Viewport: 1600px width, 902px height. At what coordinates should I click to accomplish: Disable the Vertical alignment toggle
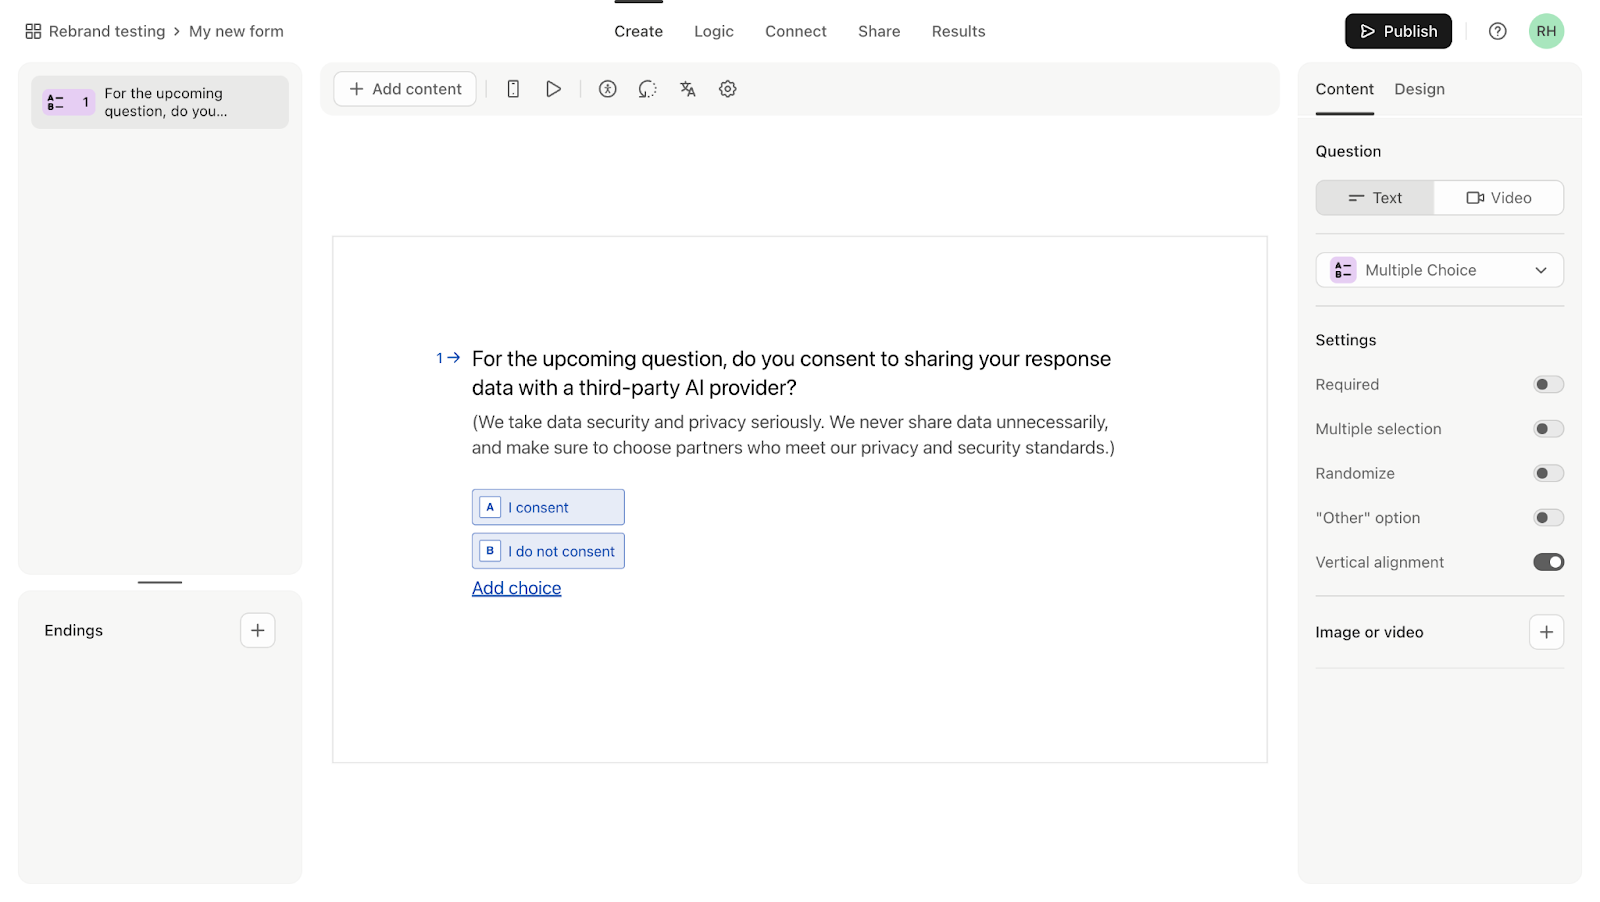pyautogui.click(x=1548, y=562)
